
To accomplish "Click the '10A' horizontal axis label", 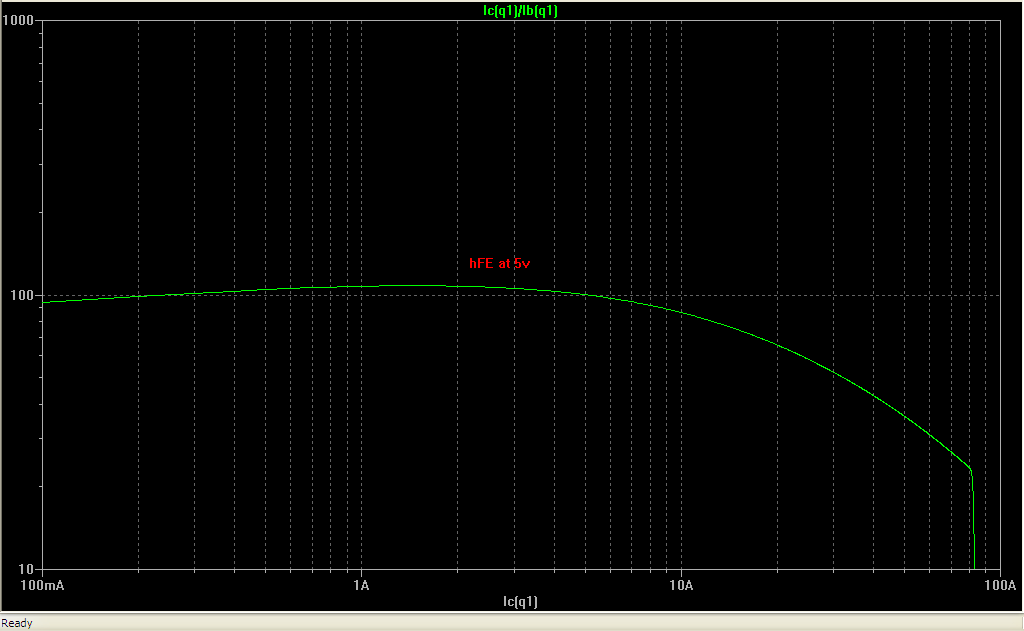I will click(681, 585).
